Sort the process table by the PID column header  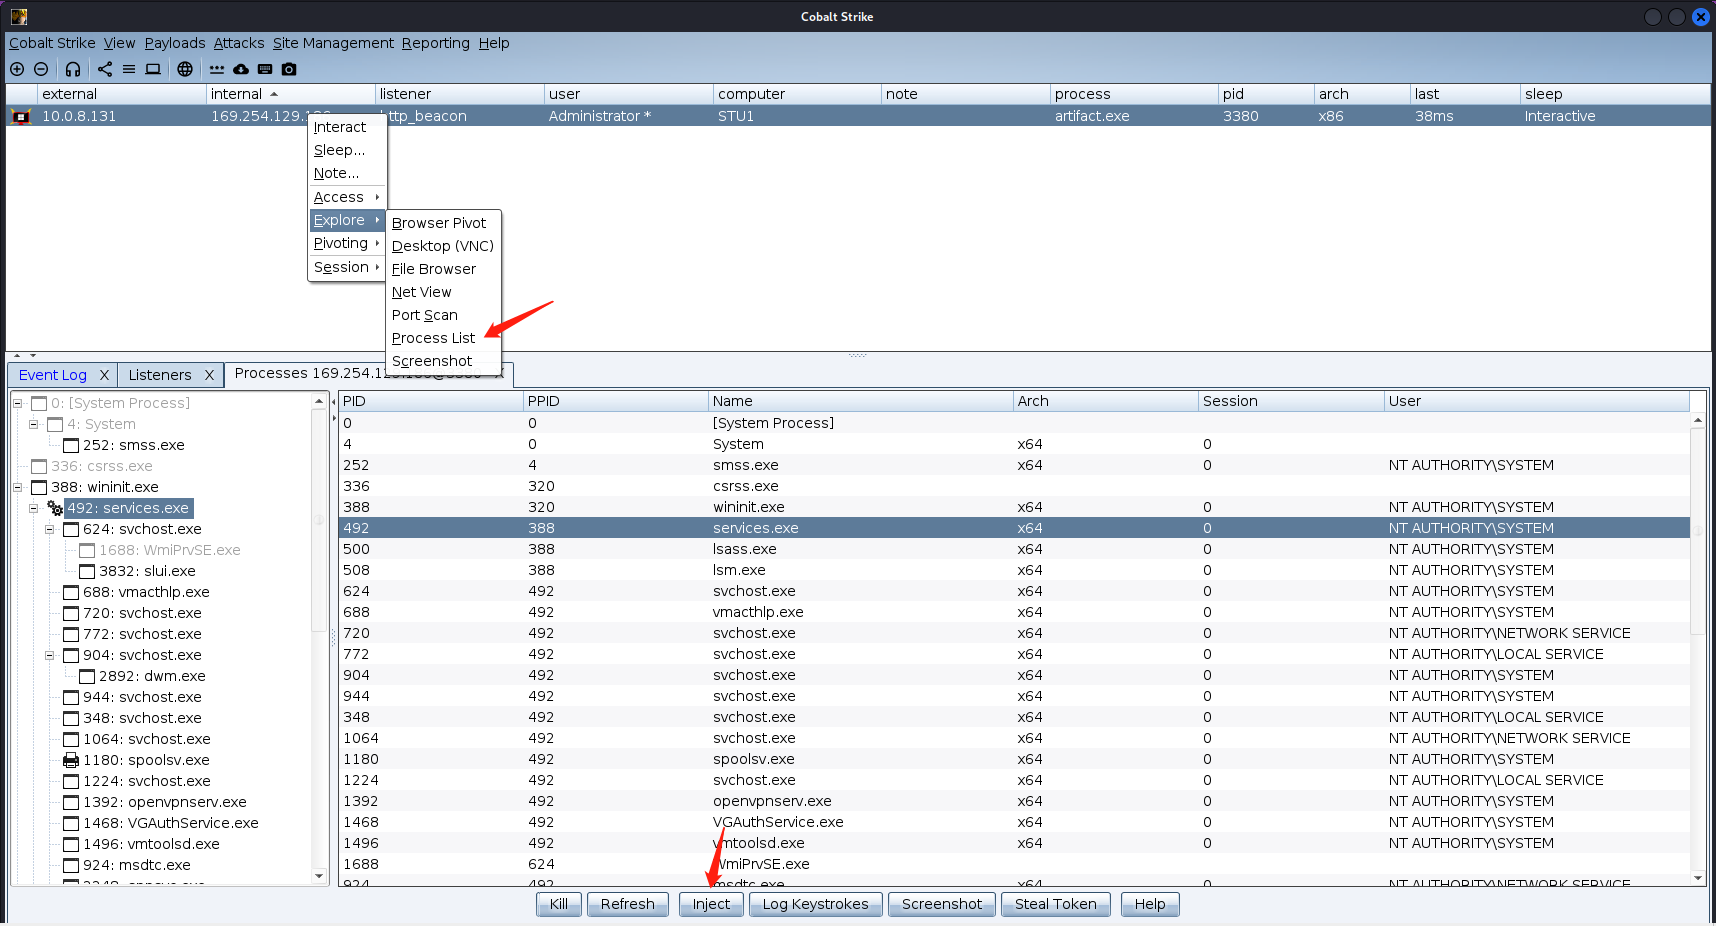tap(430, 401)
